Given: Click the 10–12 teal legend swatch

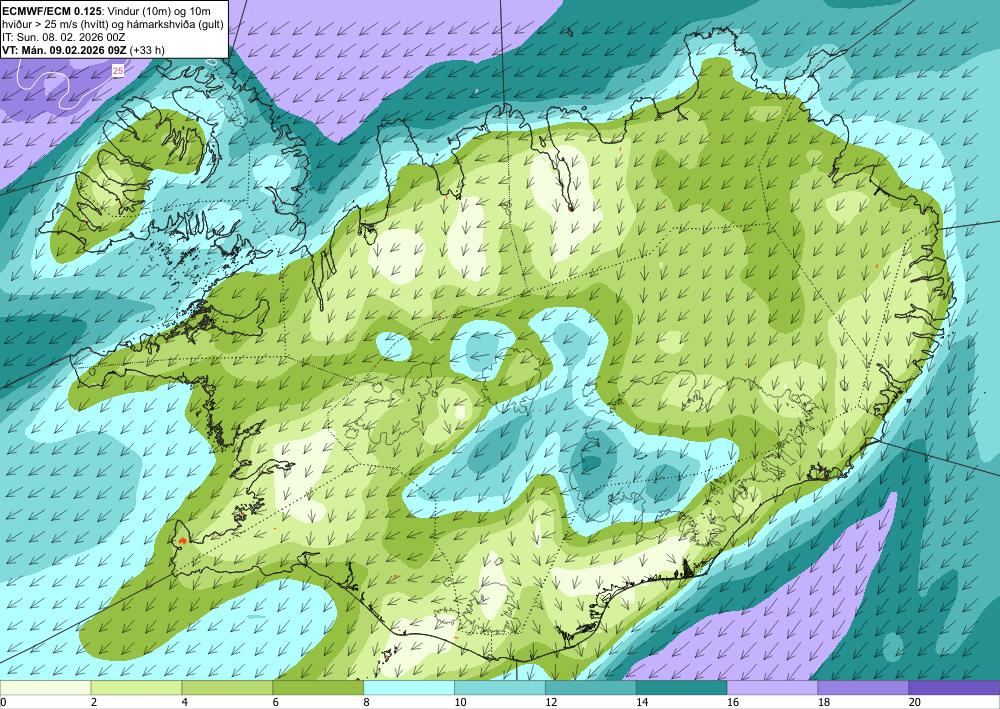Looking at the screenshot, I should [x=500, y=688].
